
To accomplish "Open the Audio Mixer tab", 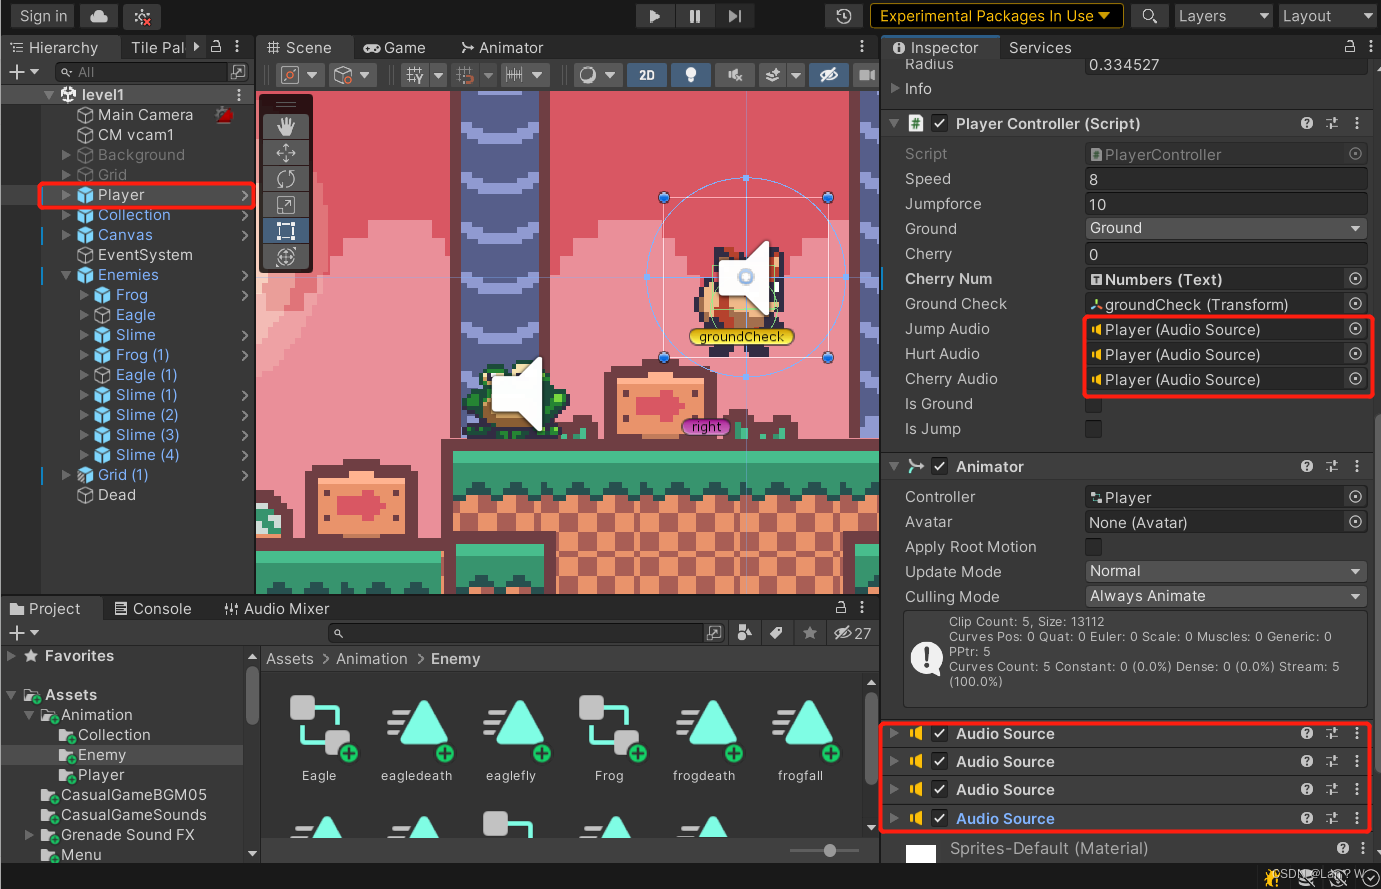I will click(276, 608).
